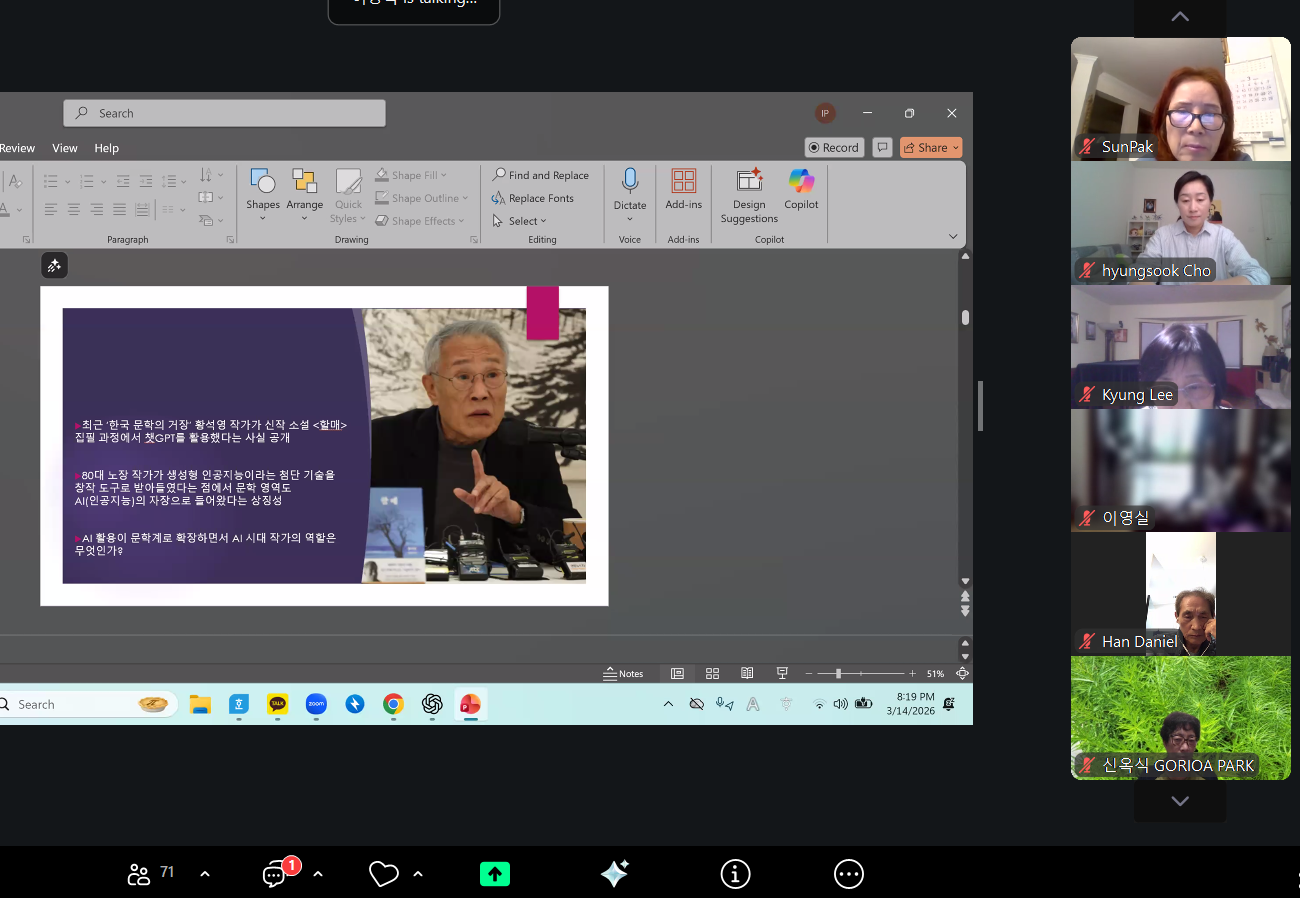Click the Record button
1300x898 pixels.
pos(834,147)
